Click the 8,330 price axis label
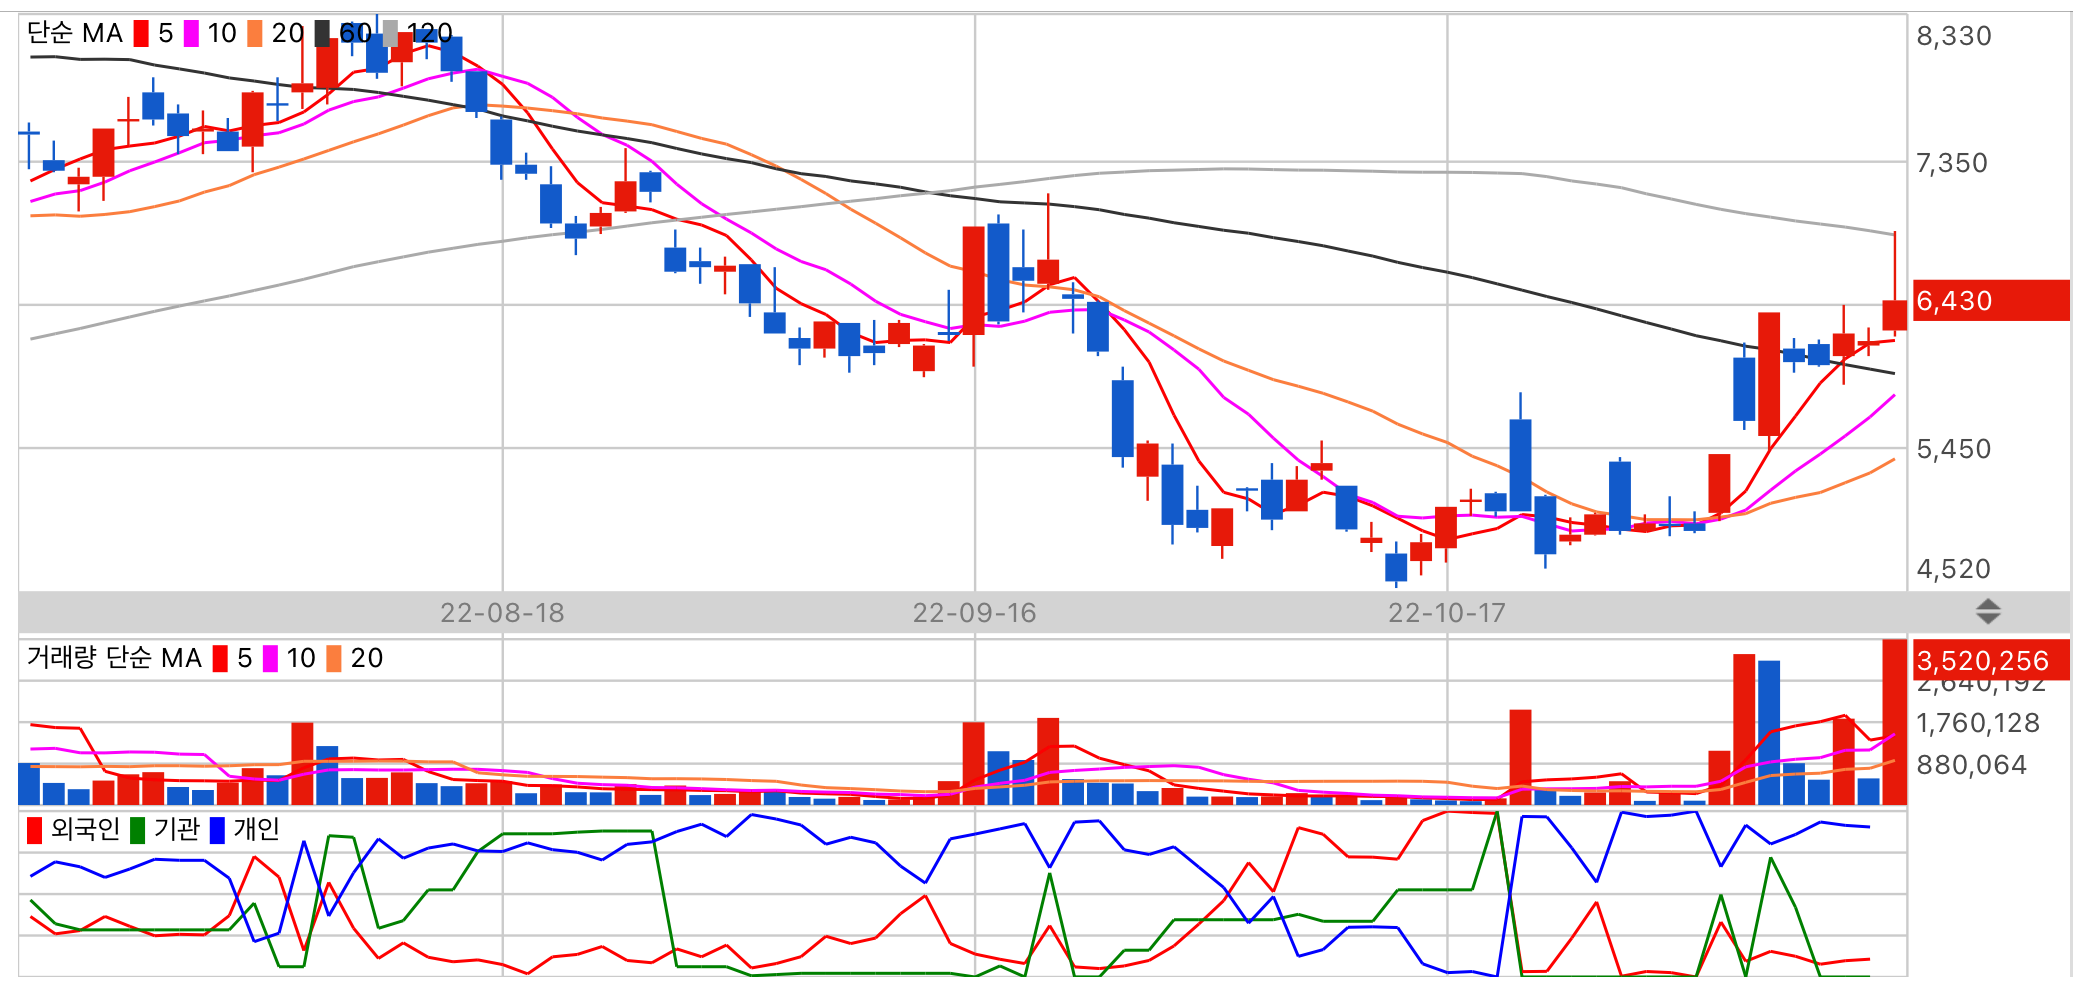The height and width of the screenshot is (996, 2073). [x=1954, y=36]
